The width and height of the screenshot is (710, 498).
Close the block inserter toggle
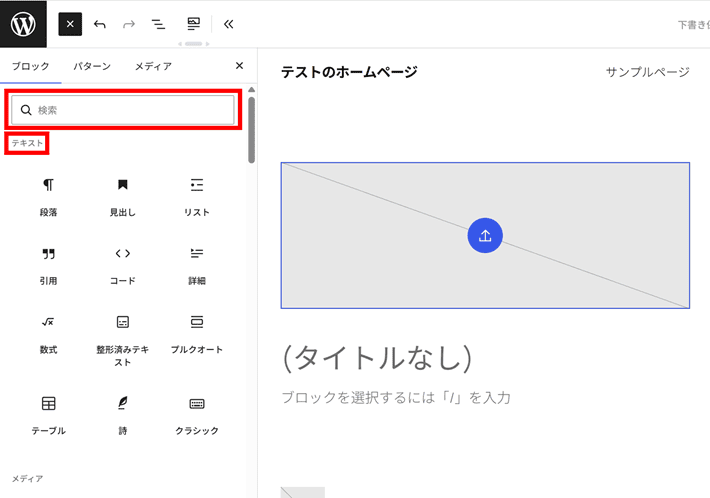pos(70,24)
